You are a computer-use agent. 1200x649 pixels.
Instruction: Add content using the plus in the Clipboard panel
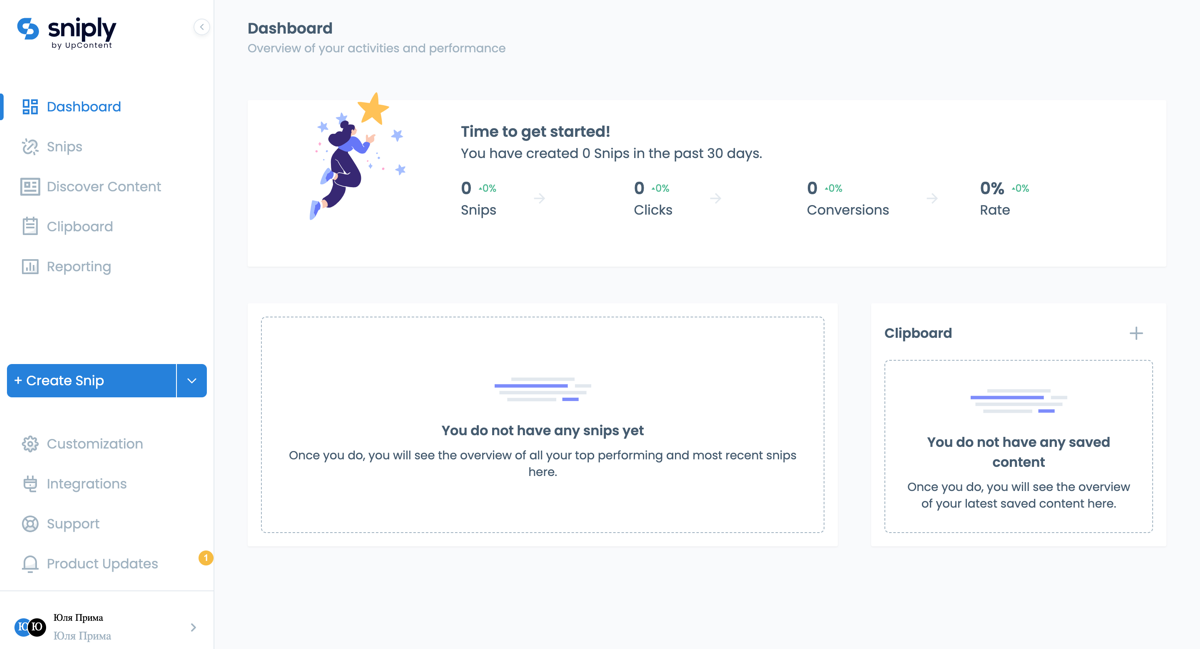[1136, 333]
